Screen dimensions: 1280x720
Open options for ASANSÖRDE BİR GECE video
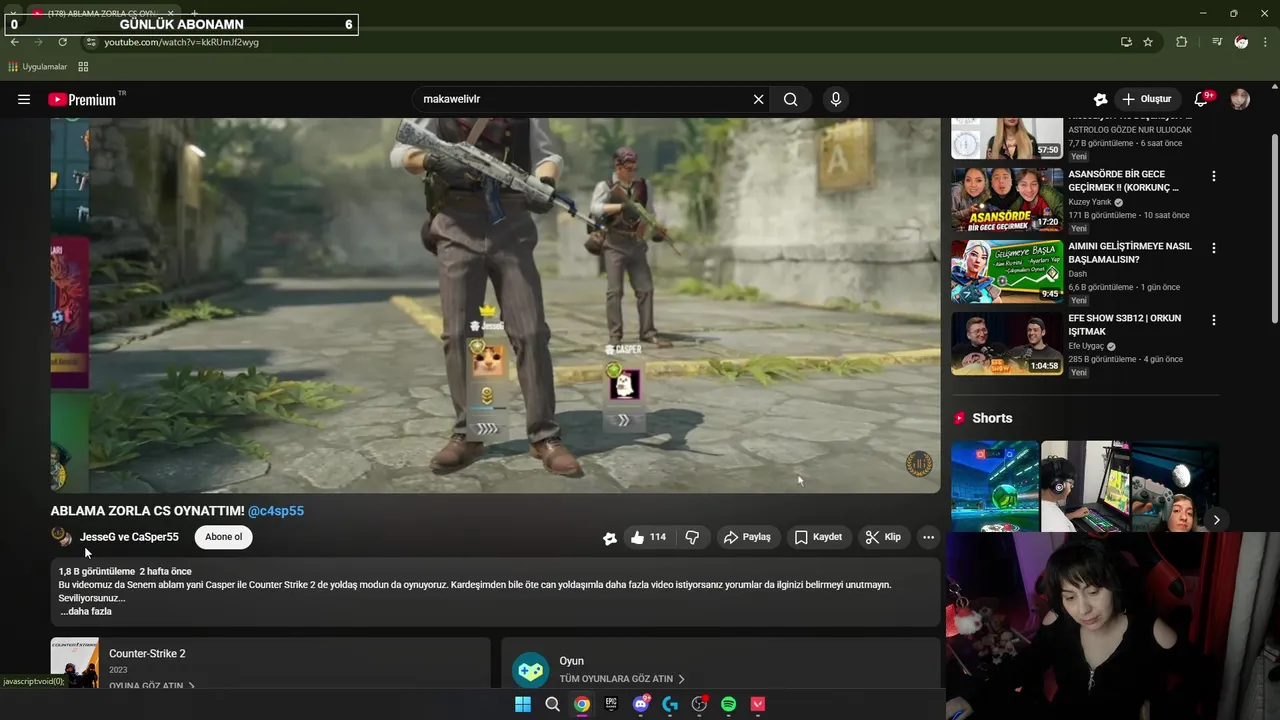(x=1214, y=176)
